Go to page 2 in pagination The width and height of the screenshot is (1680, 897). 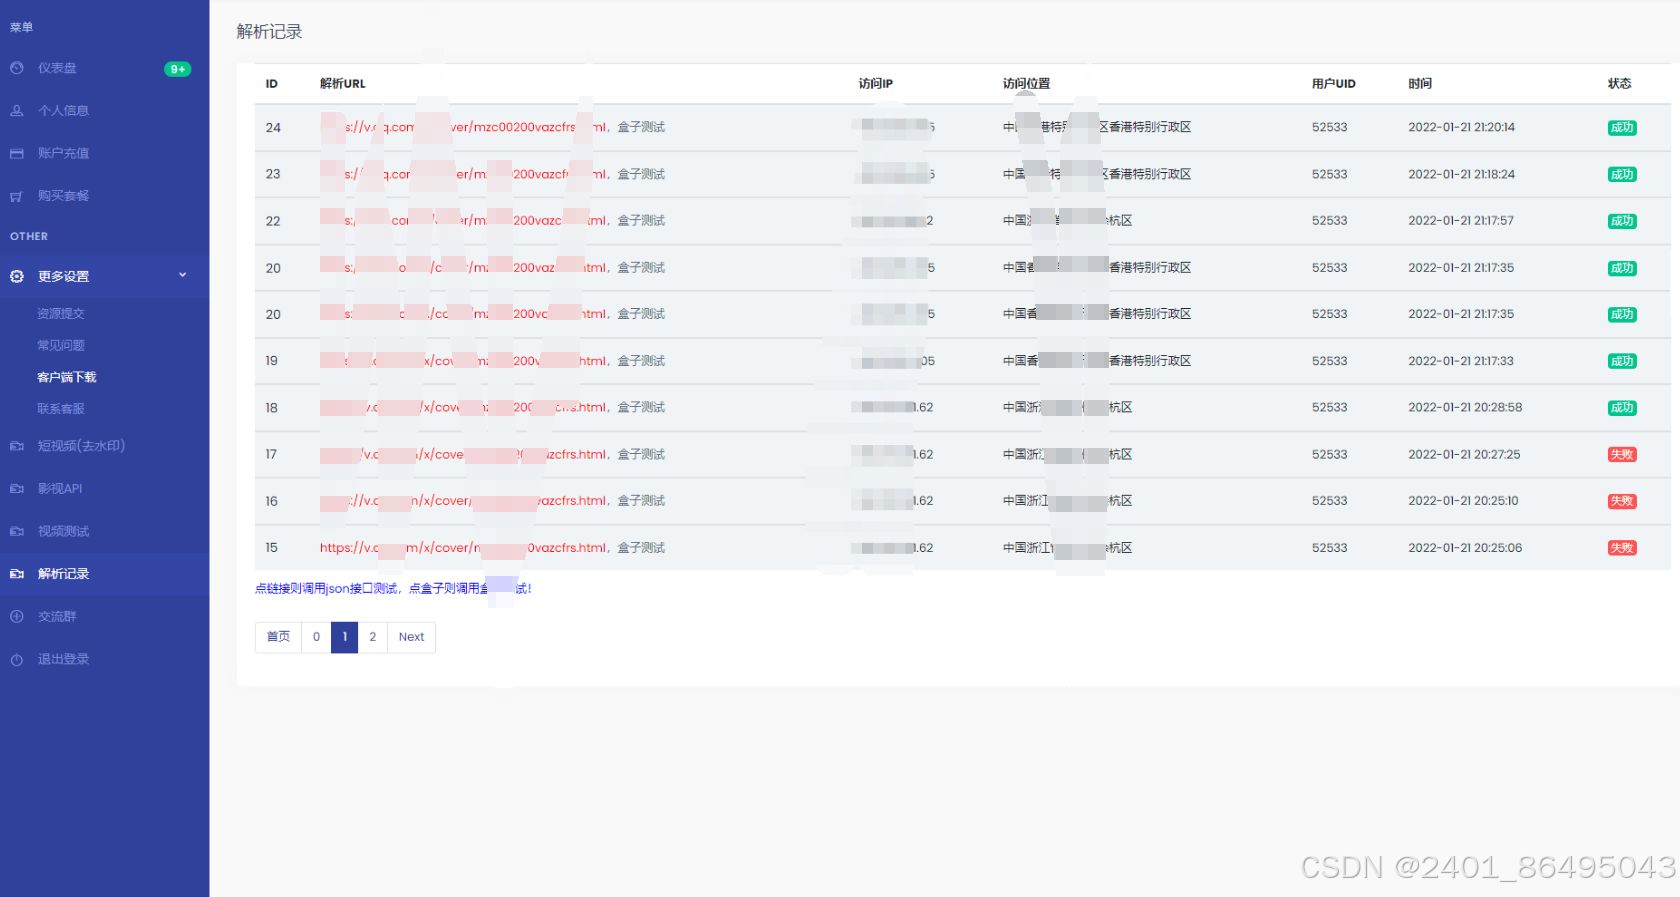coord(373,637)
